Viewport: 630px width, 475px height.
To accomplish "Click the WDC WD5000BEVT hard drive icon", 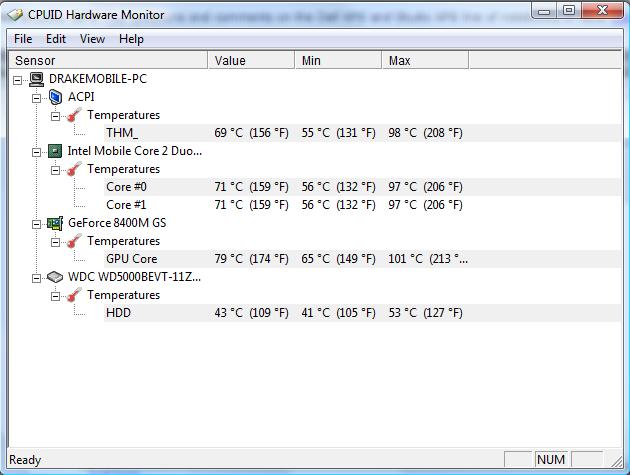I will click(x=55, y=277).
